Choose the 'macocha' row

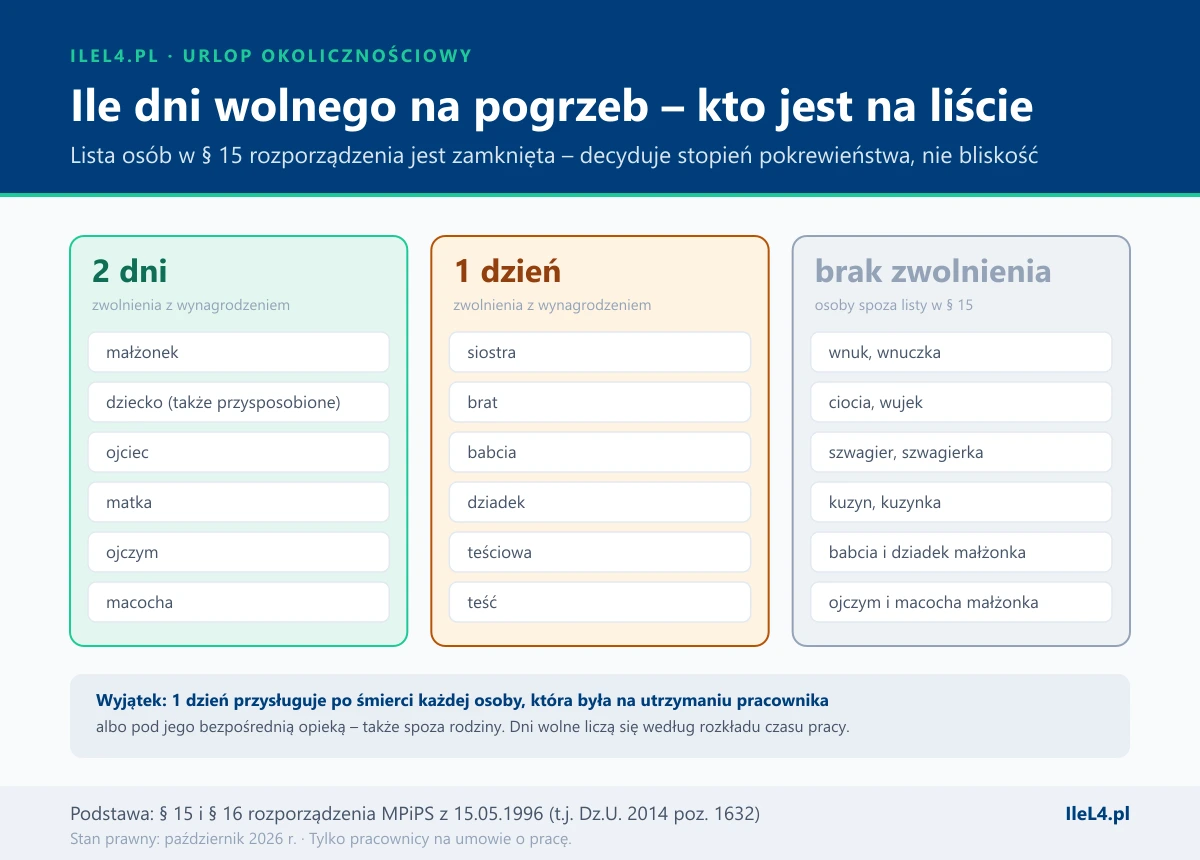tap(238, 602)
